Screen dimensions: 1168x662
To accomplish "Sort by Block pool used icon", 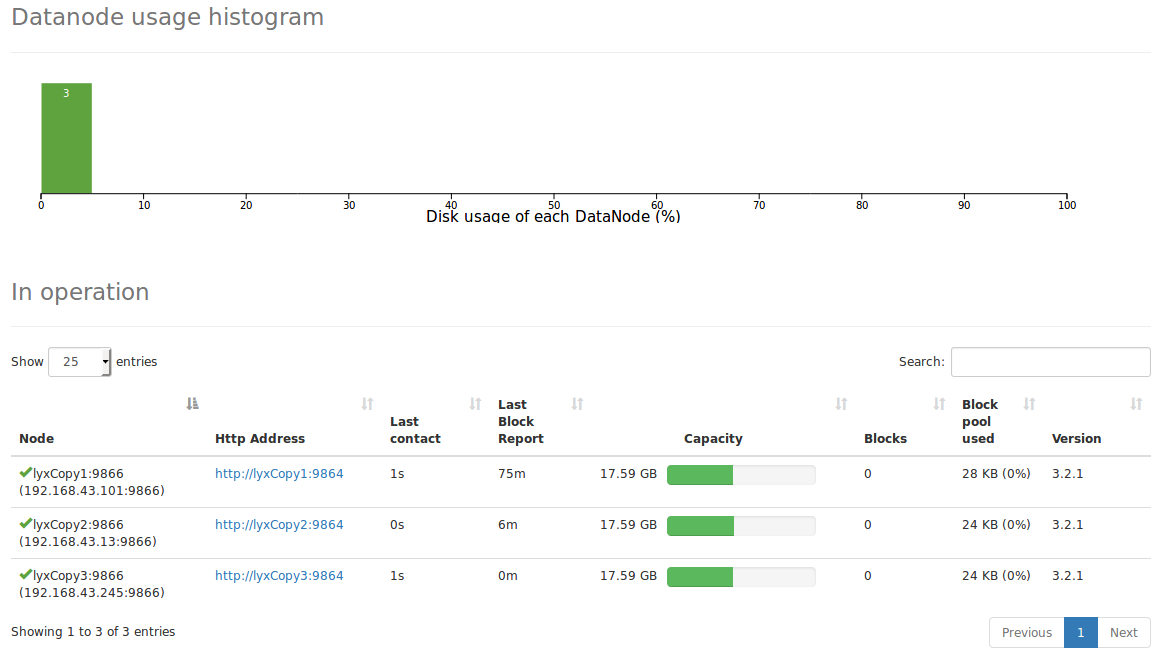I will pyautogui.click(x=1029, y=404).
